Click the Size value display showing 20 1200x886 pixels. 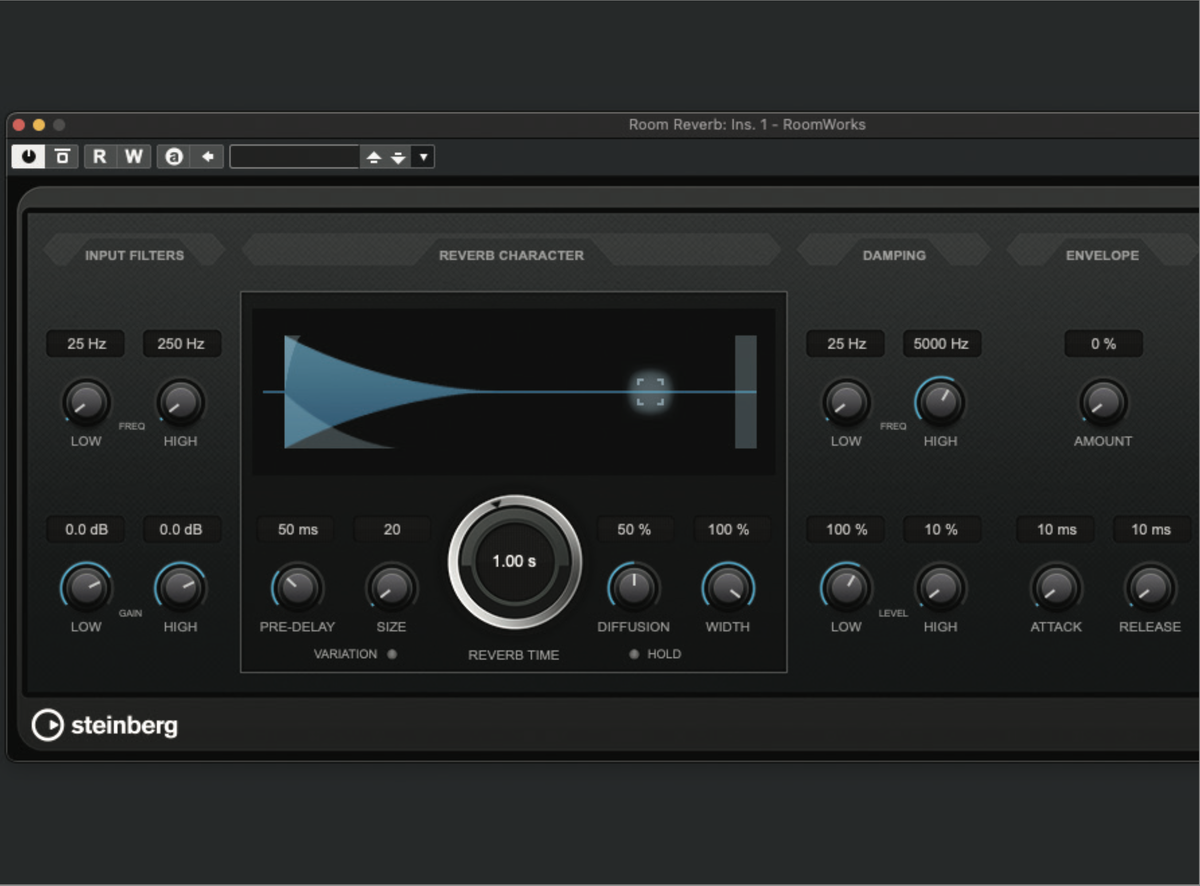(x=391, y=529)
